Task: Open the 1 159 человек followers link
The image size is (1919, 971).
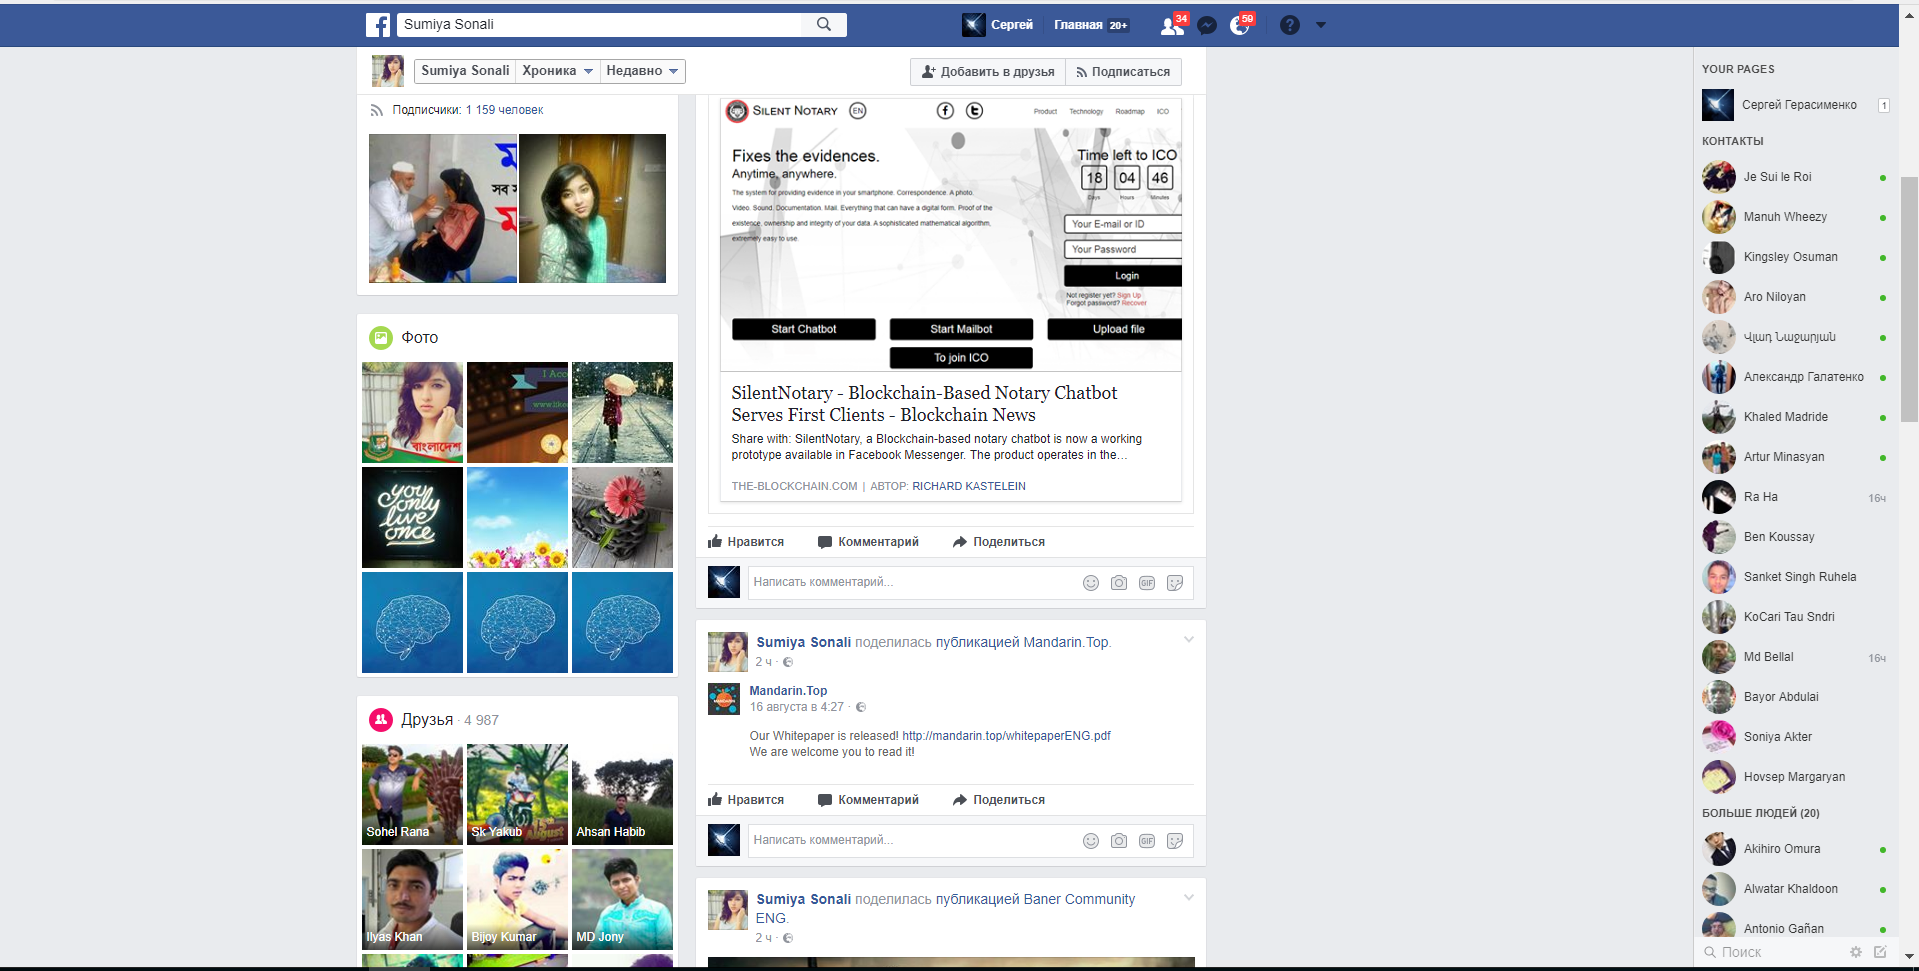Action: pos(504,110)
